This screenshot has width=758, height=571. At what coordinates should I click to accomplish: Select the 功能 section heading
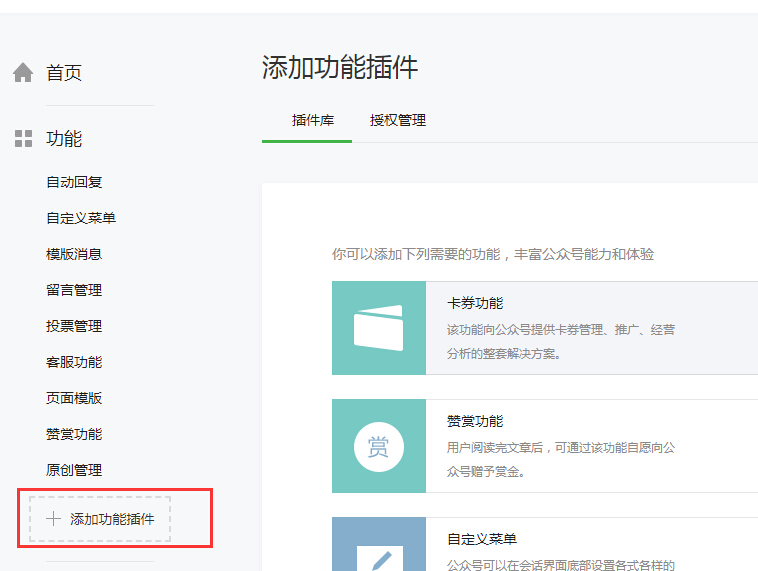(64, 139)
